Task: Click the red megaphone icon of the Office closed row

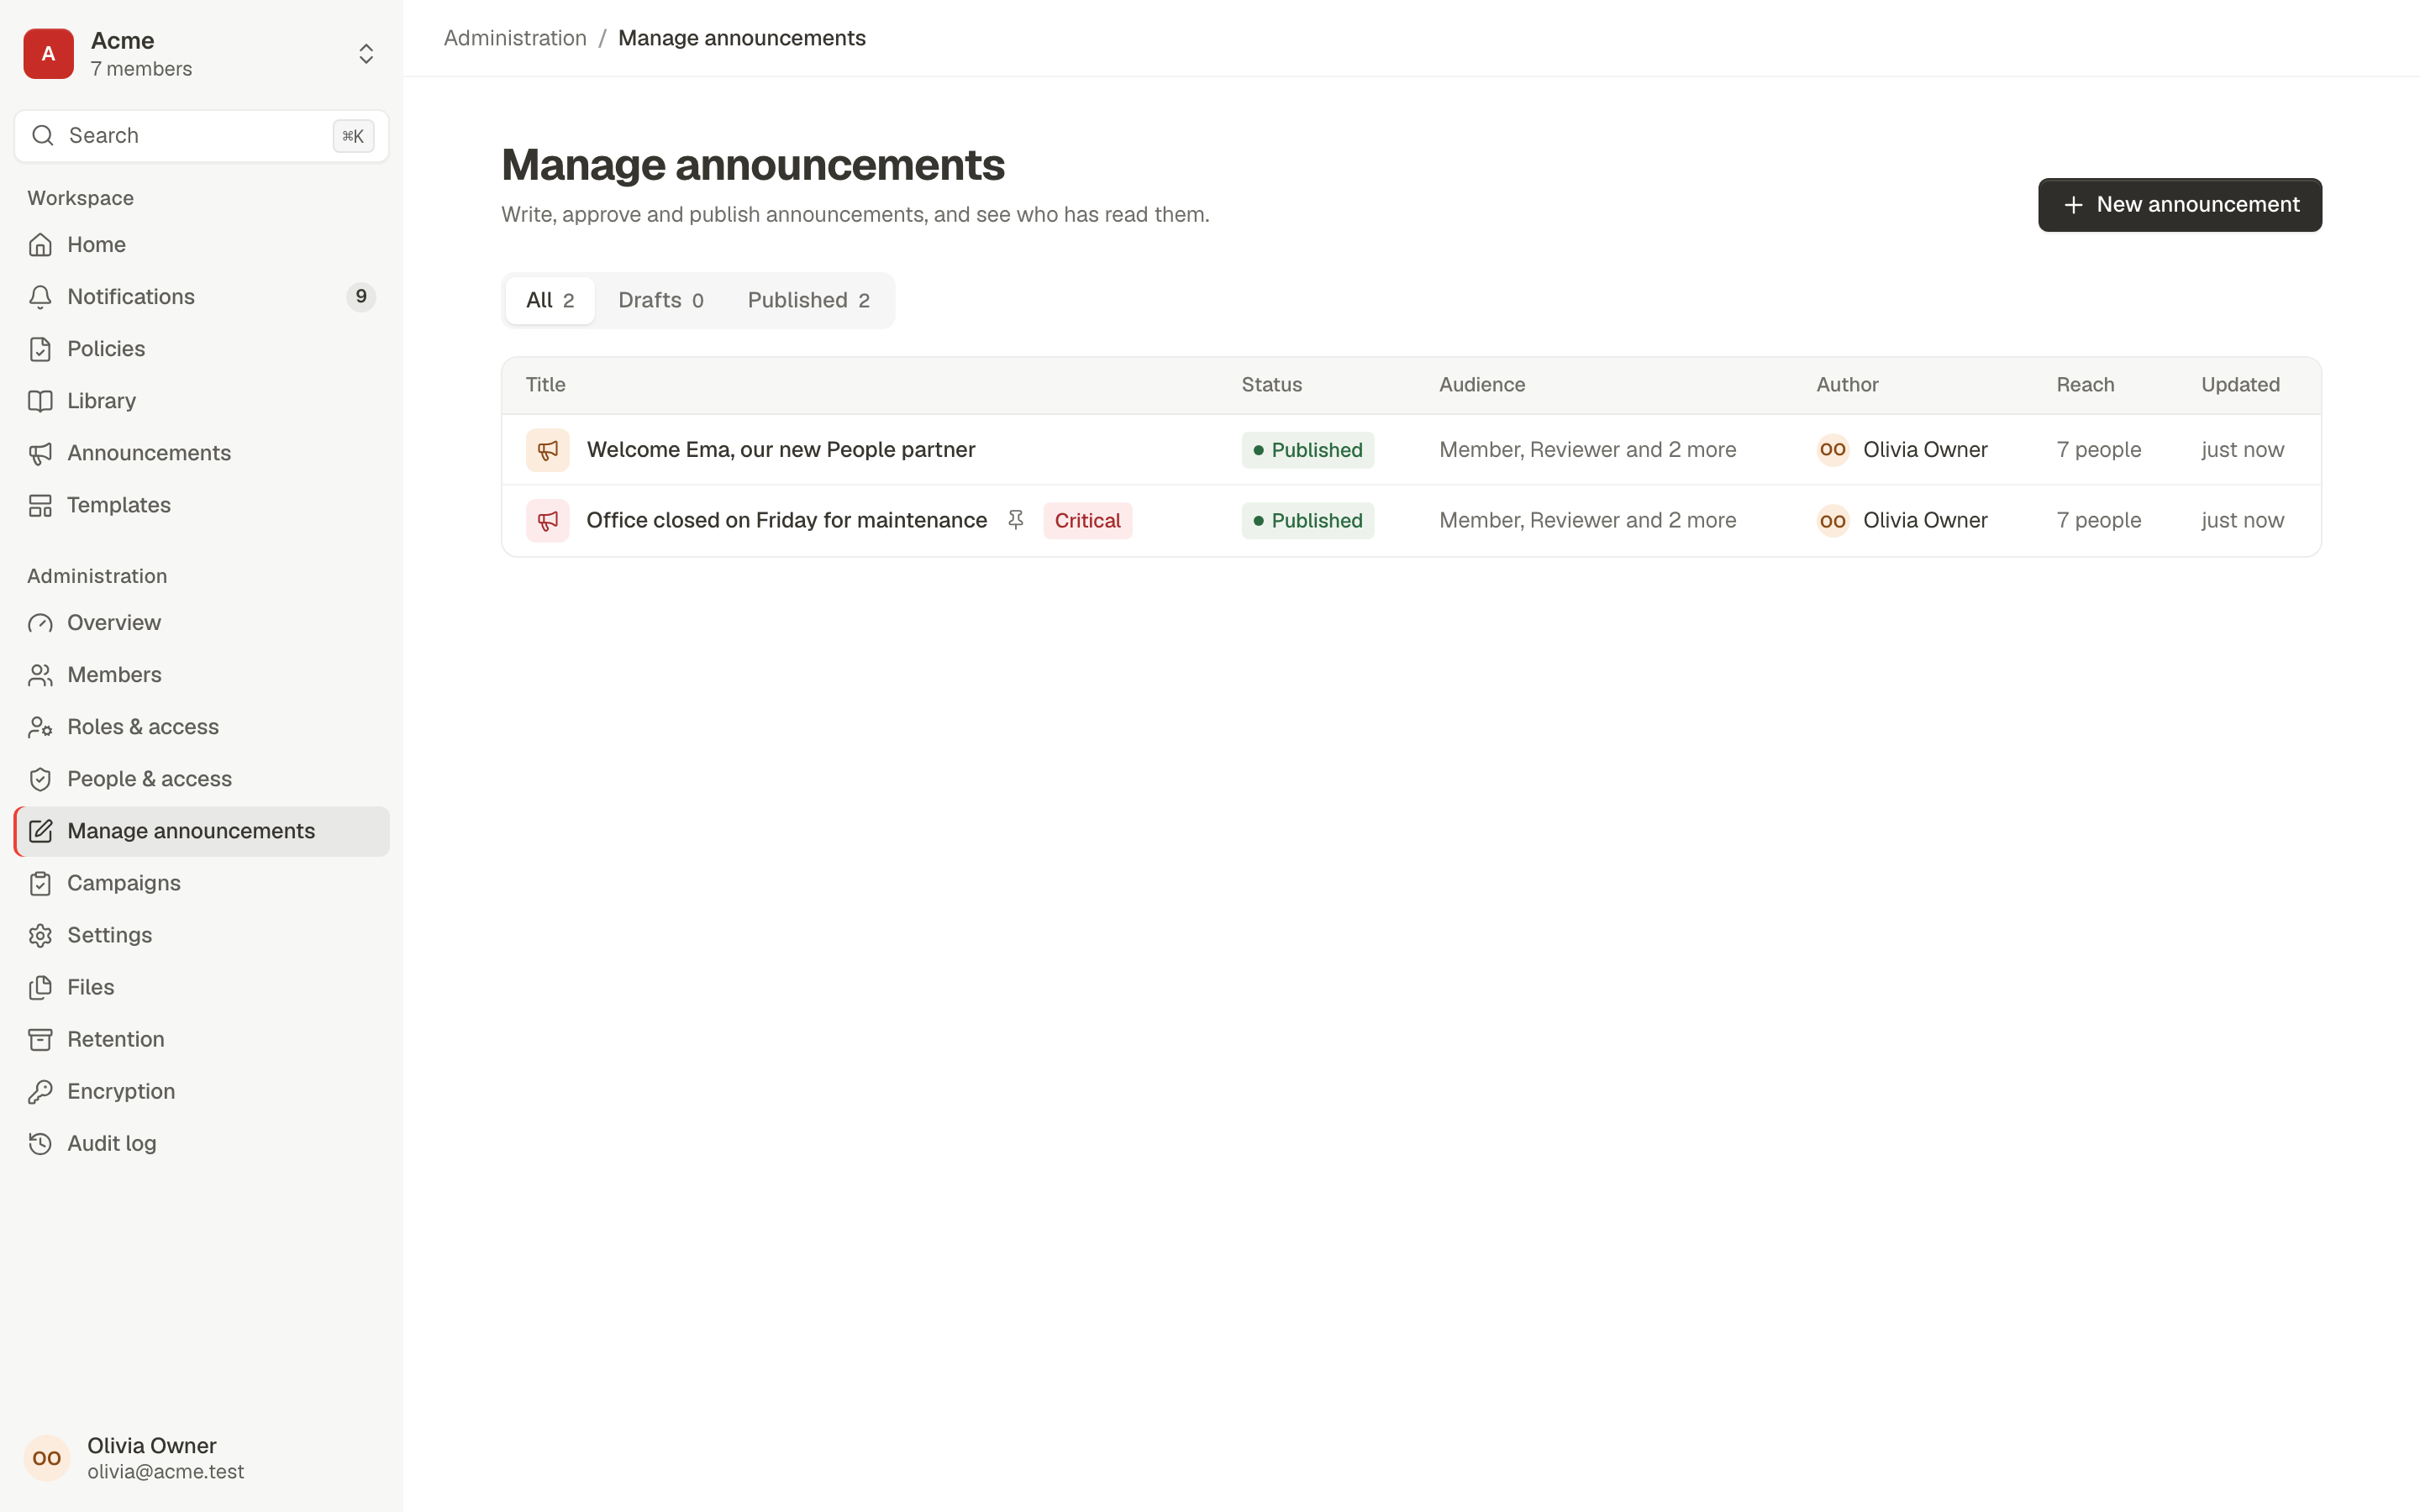Action: pos(548,521)
